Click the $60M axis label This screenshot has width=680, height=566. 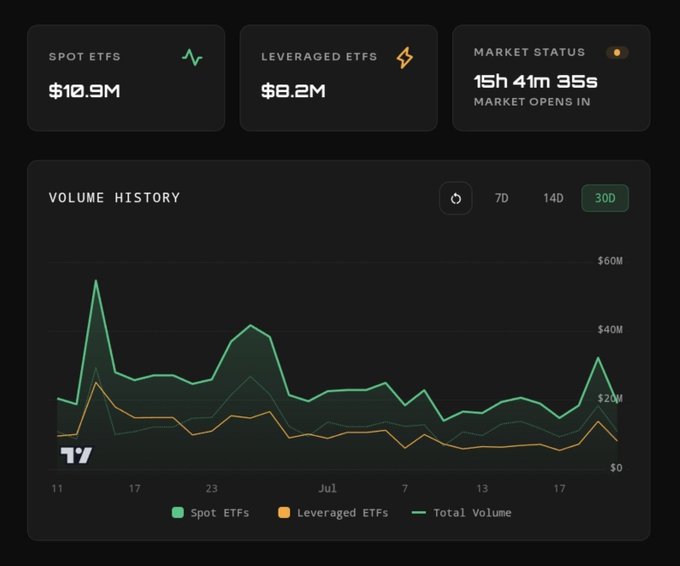click(610, 261)
